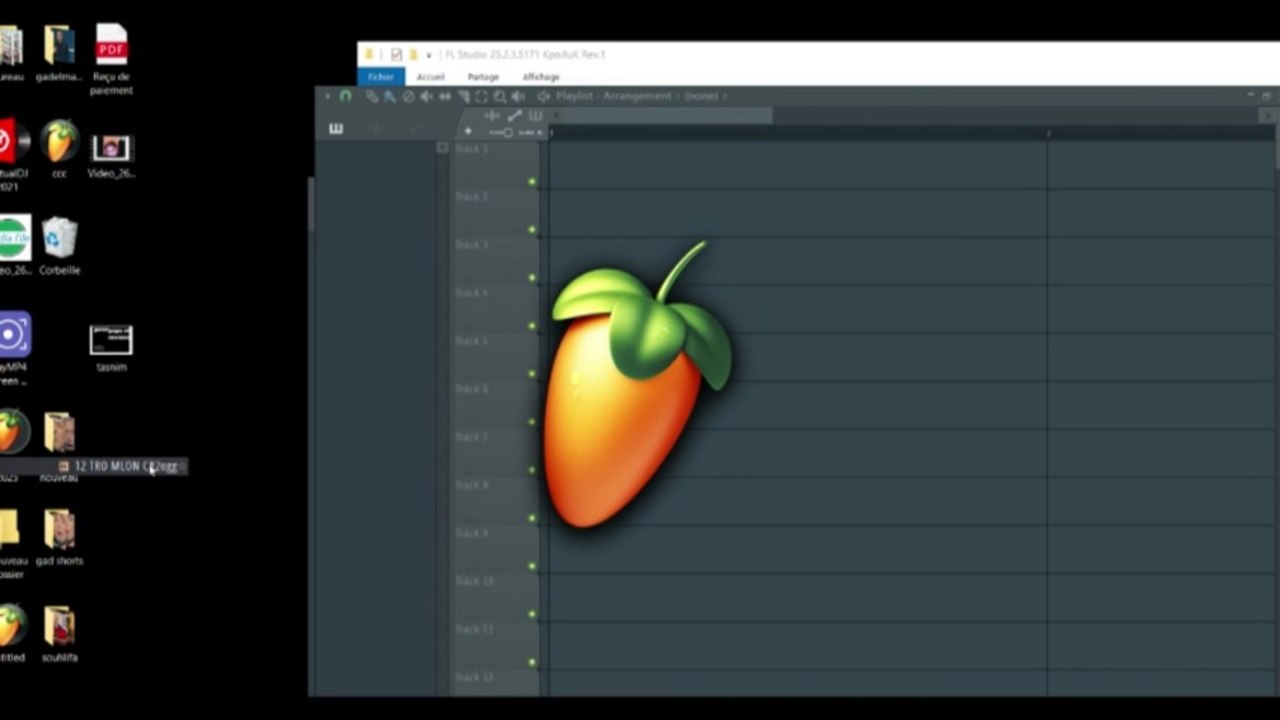Select the gadelma folder on the desktop
This screenshot has width=1280, height=720.
point(60,54)
